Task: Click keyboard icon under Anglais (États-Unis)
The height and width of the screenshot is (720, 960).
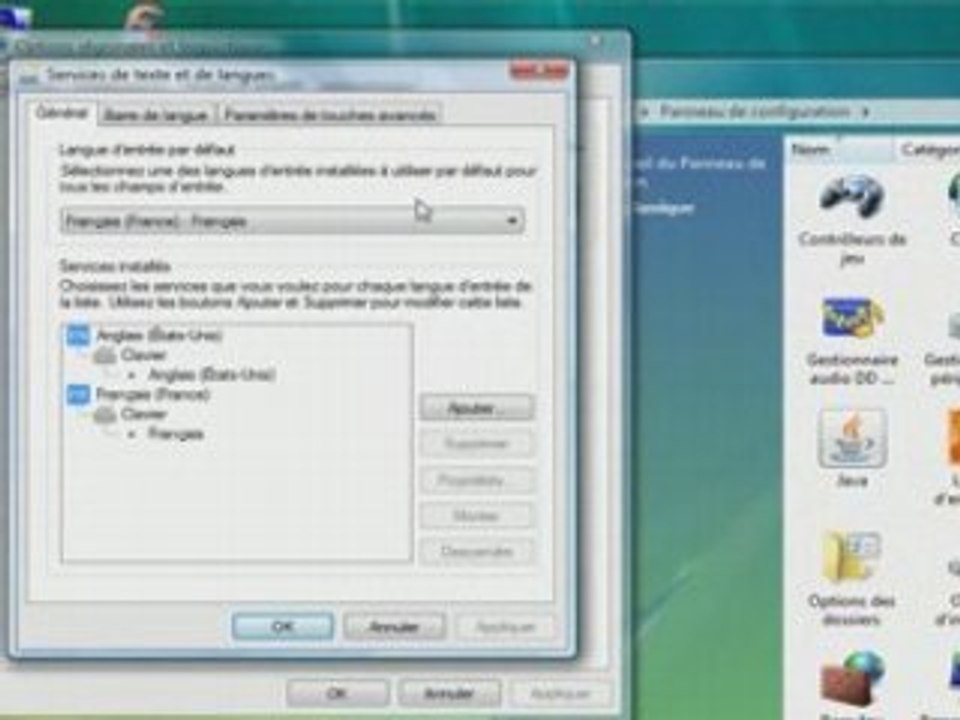Action: coord(105,356)
